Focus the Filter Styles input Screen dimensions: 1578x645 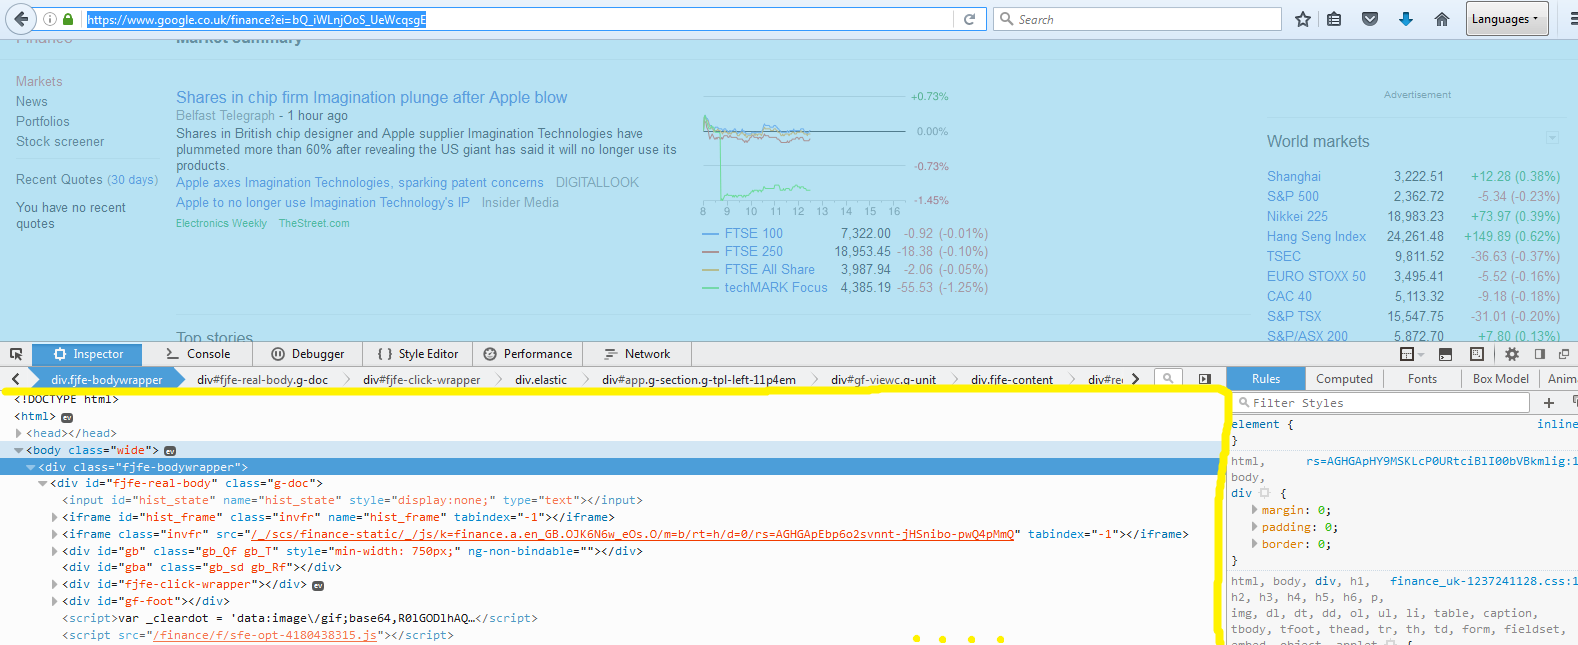pos(1381,403)
